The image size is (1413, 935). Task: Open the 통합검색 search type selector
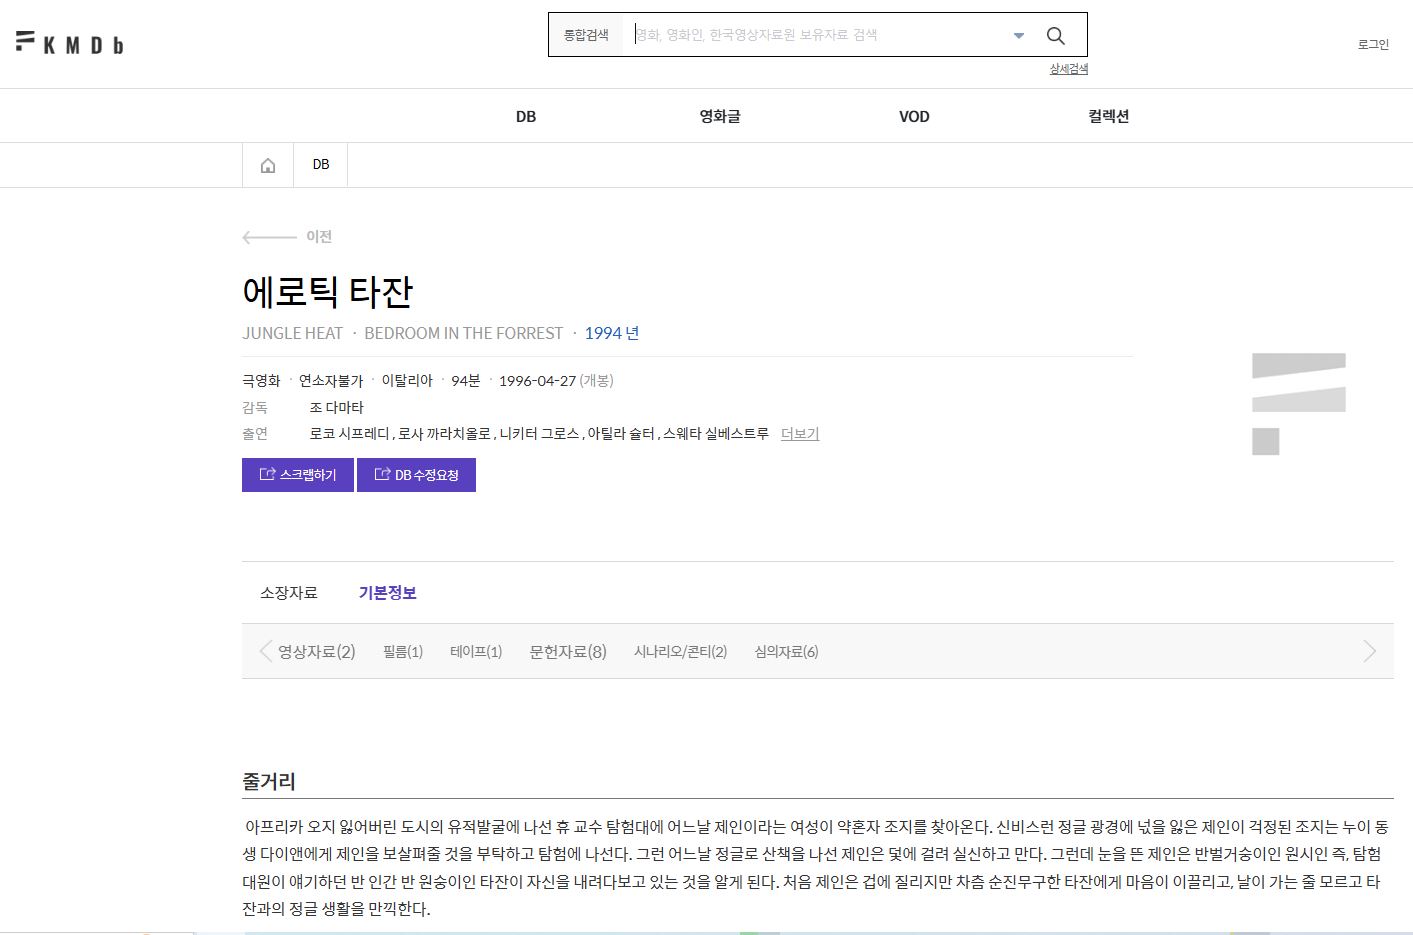[x=586, y=35]
